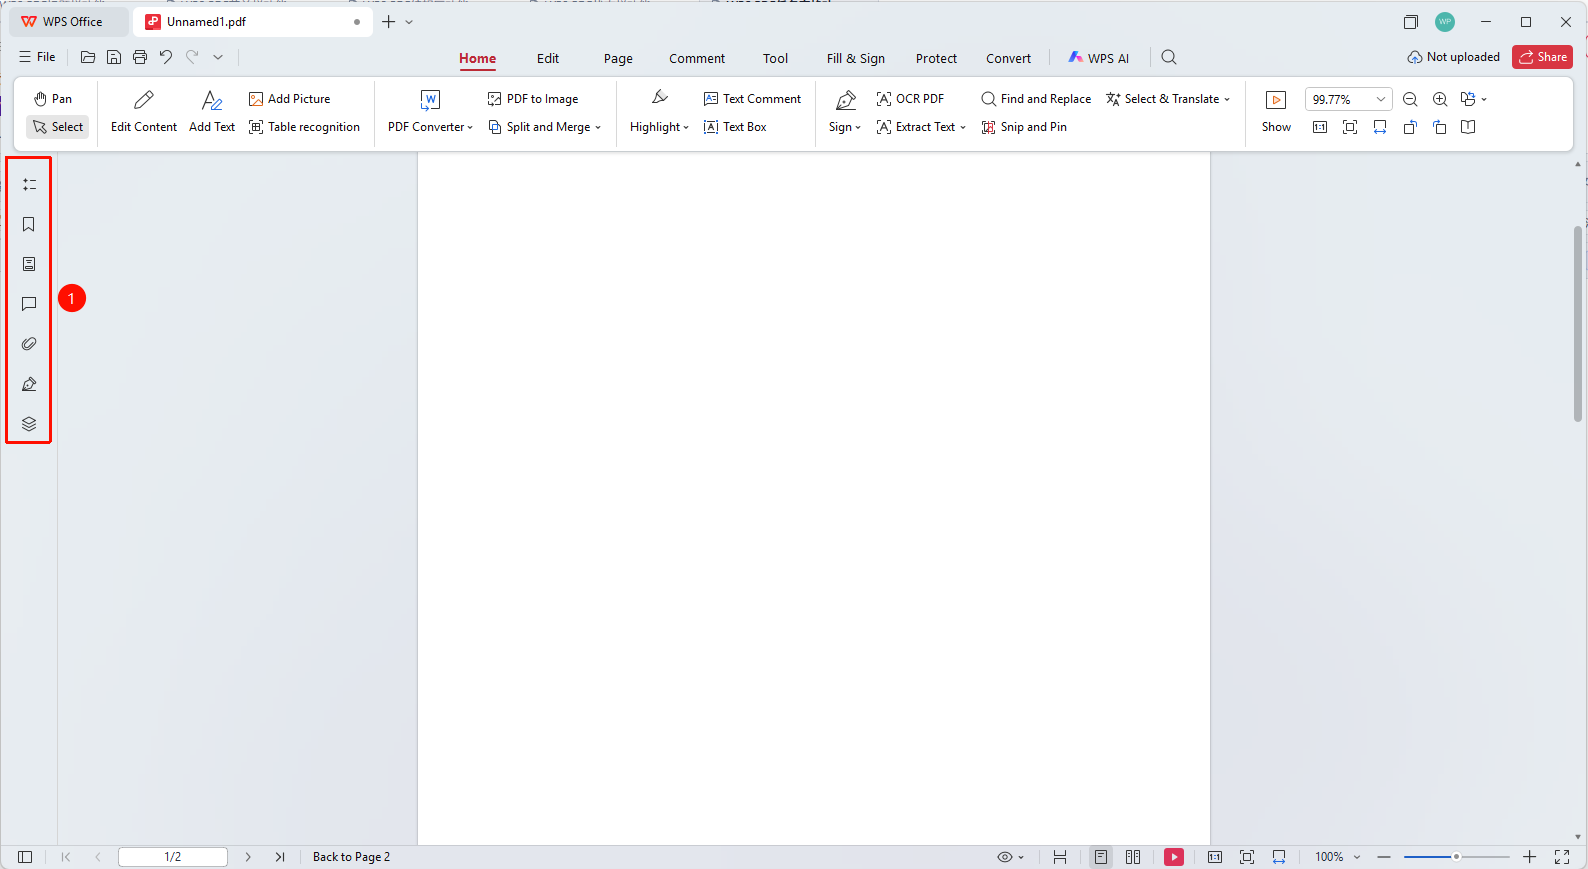Click the zoom slider plus button
1588x869 pixels.
1529,857
